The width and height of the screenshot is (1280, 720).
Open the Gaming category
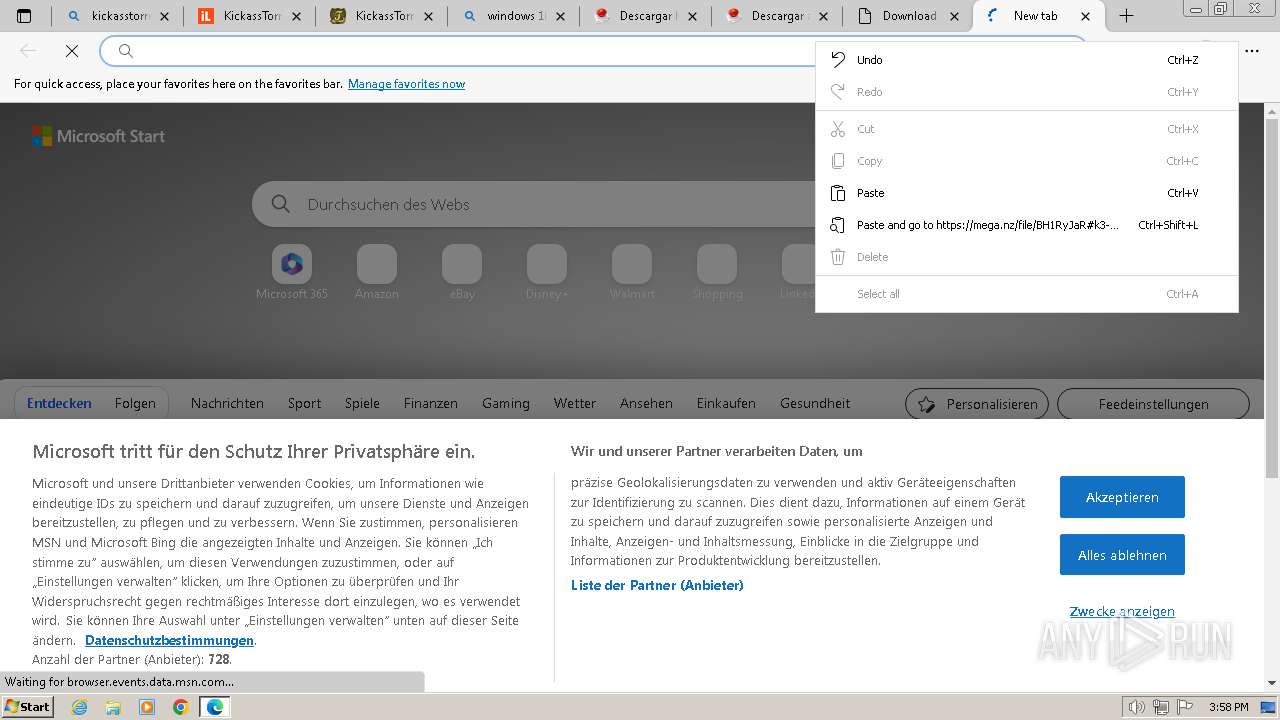click(x=505, y=403)
